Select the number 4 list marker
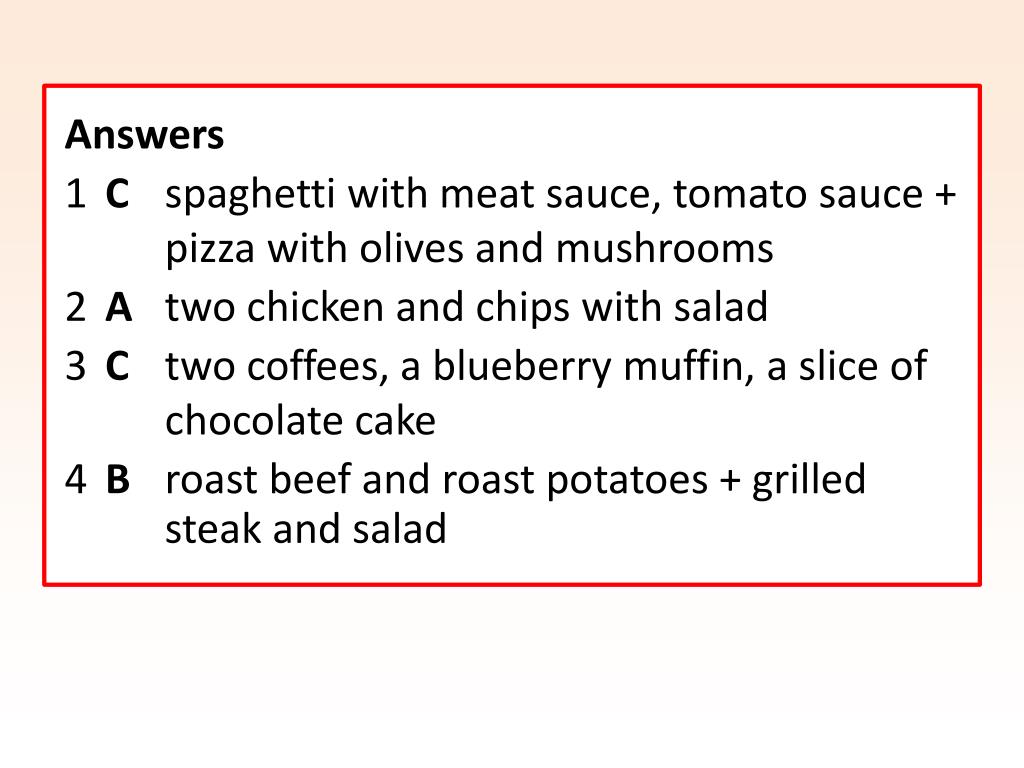The width and height of the screenshot is (1024, 768). pos(76,479)
